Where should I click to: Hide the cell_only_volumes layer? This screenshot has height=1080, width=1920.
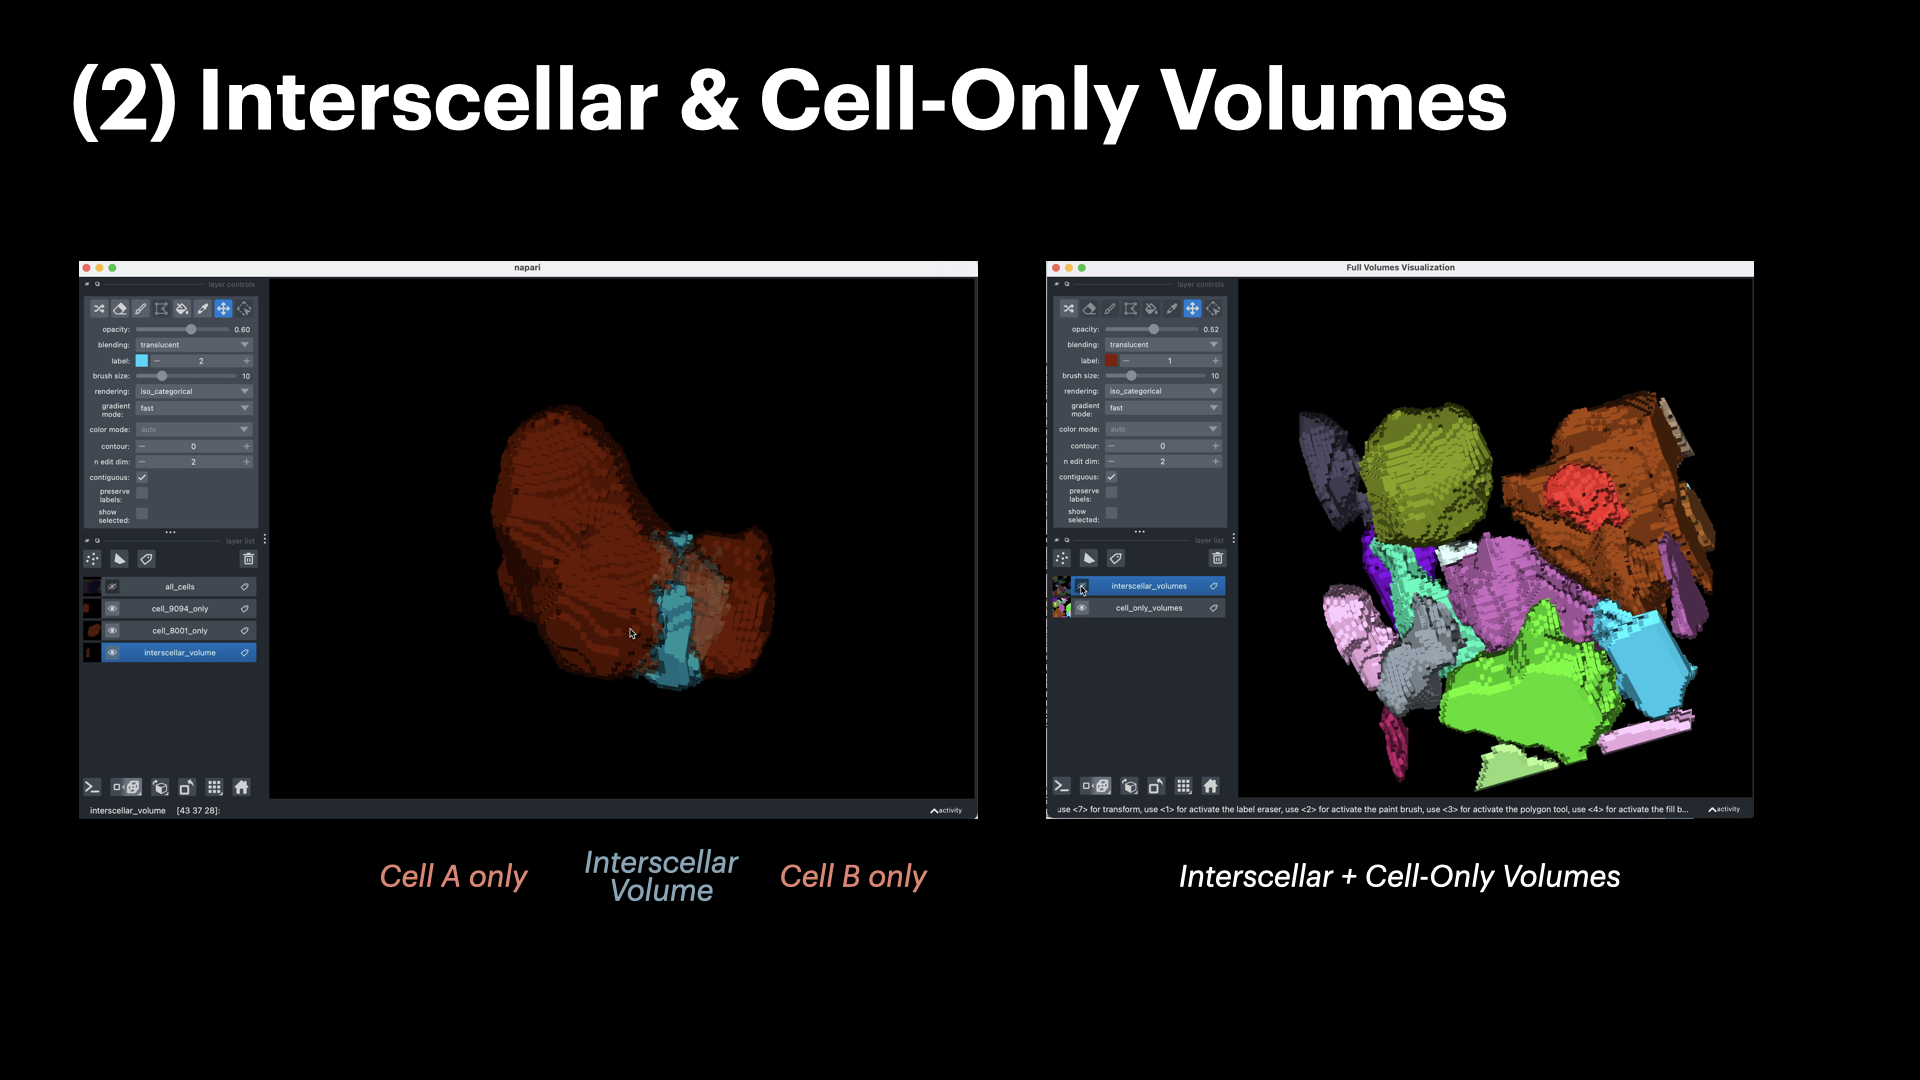click(1081, 608)
